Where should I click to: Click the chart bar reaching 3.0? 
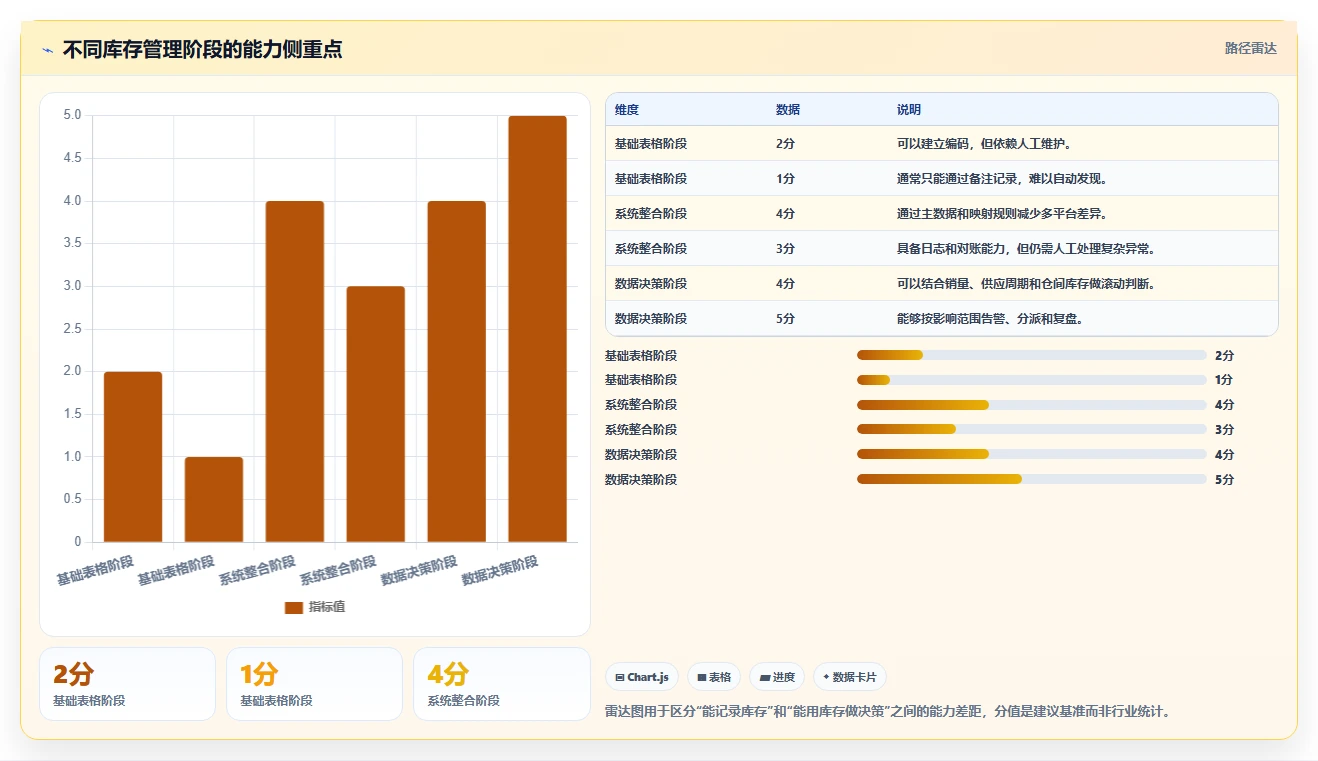pyautogui.click(x=376, y=414)
